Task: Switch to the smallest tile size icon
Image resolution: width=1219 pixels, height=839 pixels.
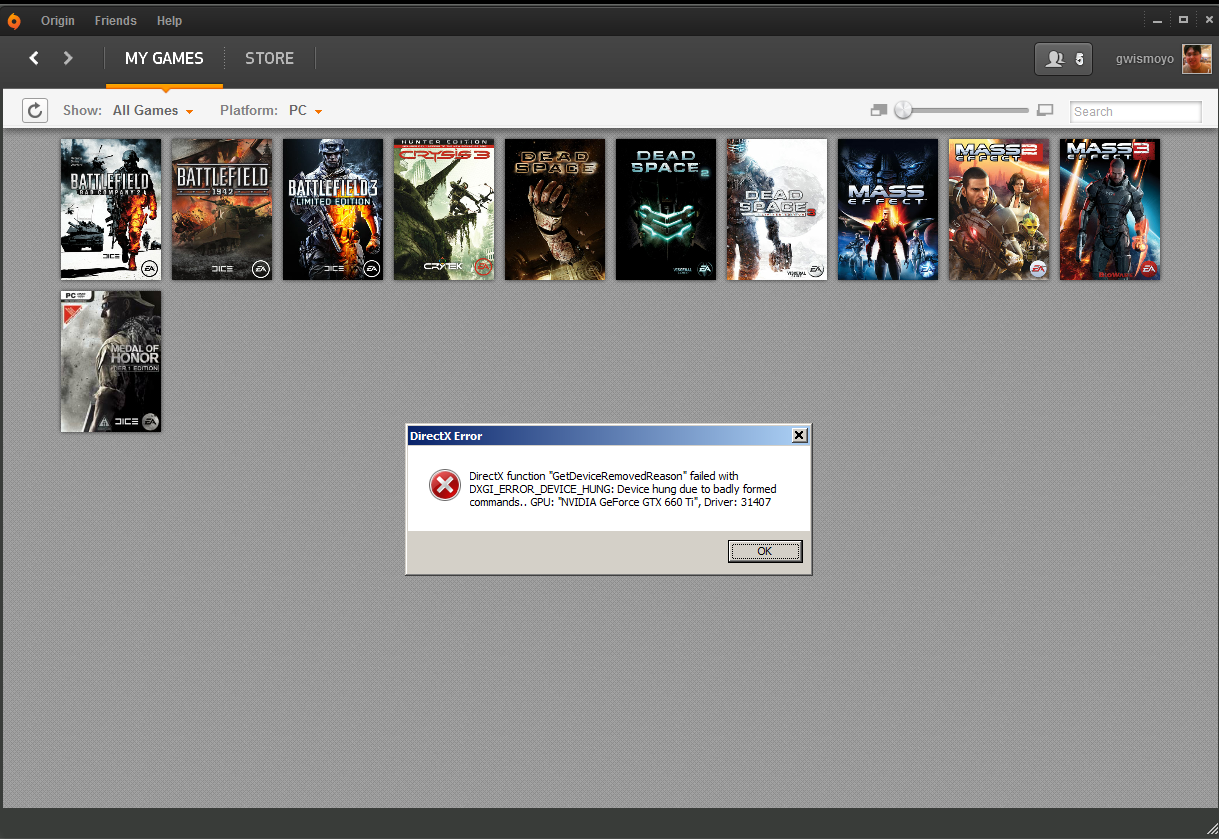Action: click(879, 110)
